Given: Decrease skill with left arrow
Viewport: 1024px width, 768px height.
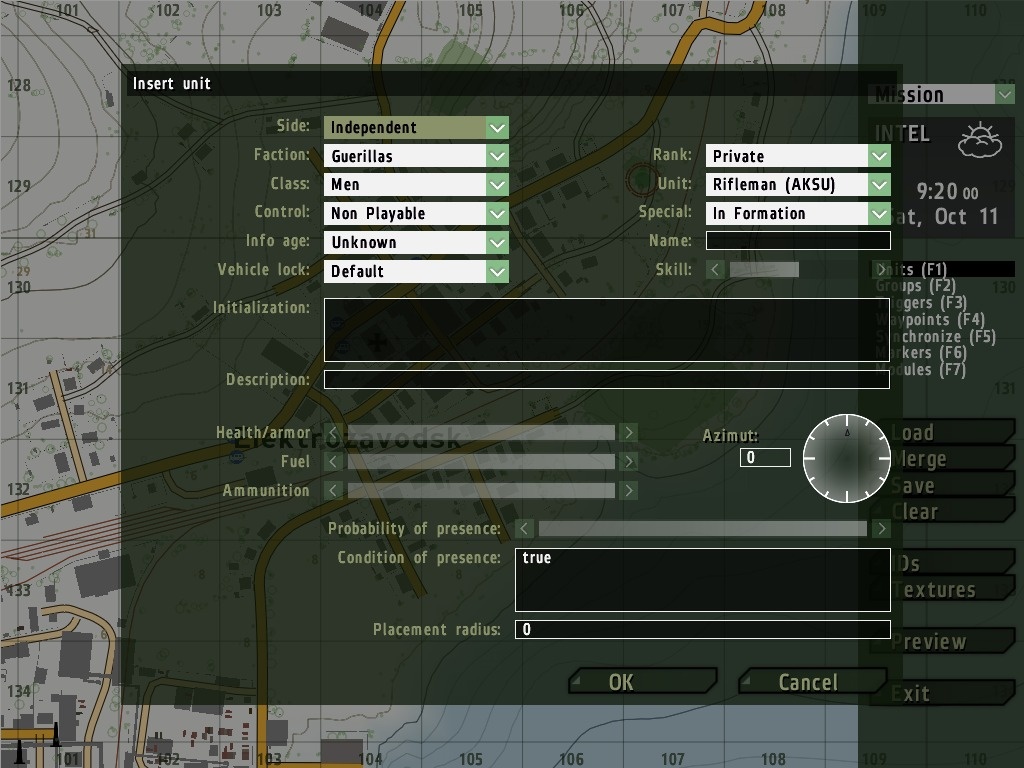Looking at the screenshot, I should (x=715, y=269).
